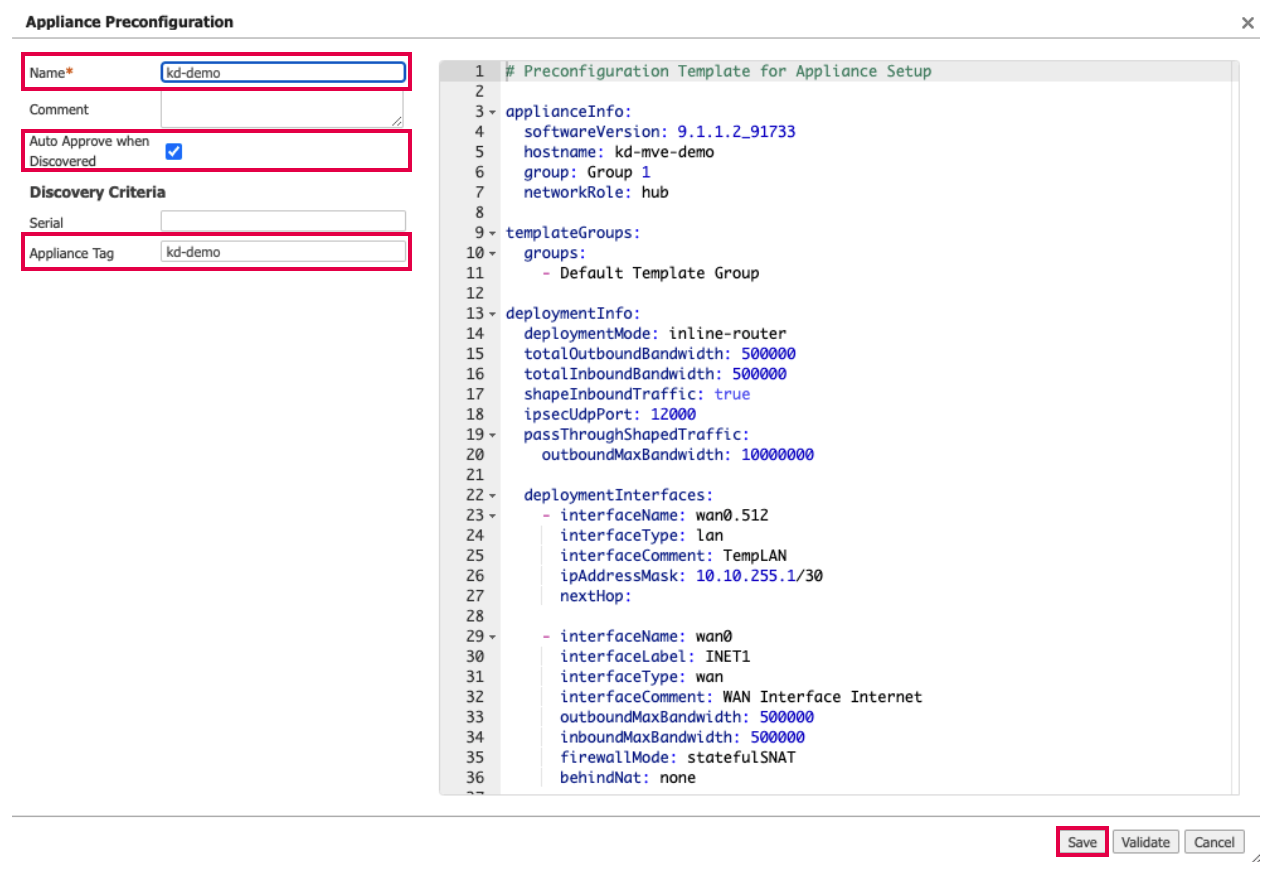Collapse the deploymentInfo section fold arrow

click(493, 314)
